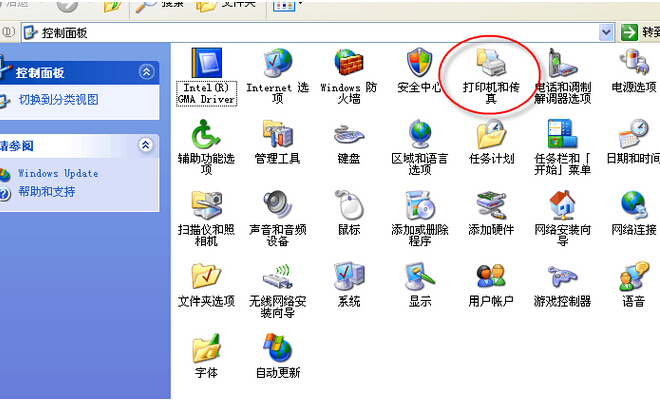Expand the address bar dropdown arrow
The width and height of the screenshot is (660, 400).
pyautogui.click(x=606, y=32)
